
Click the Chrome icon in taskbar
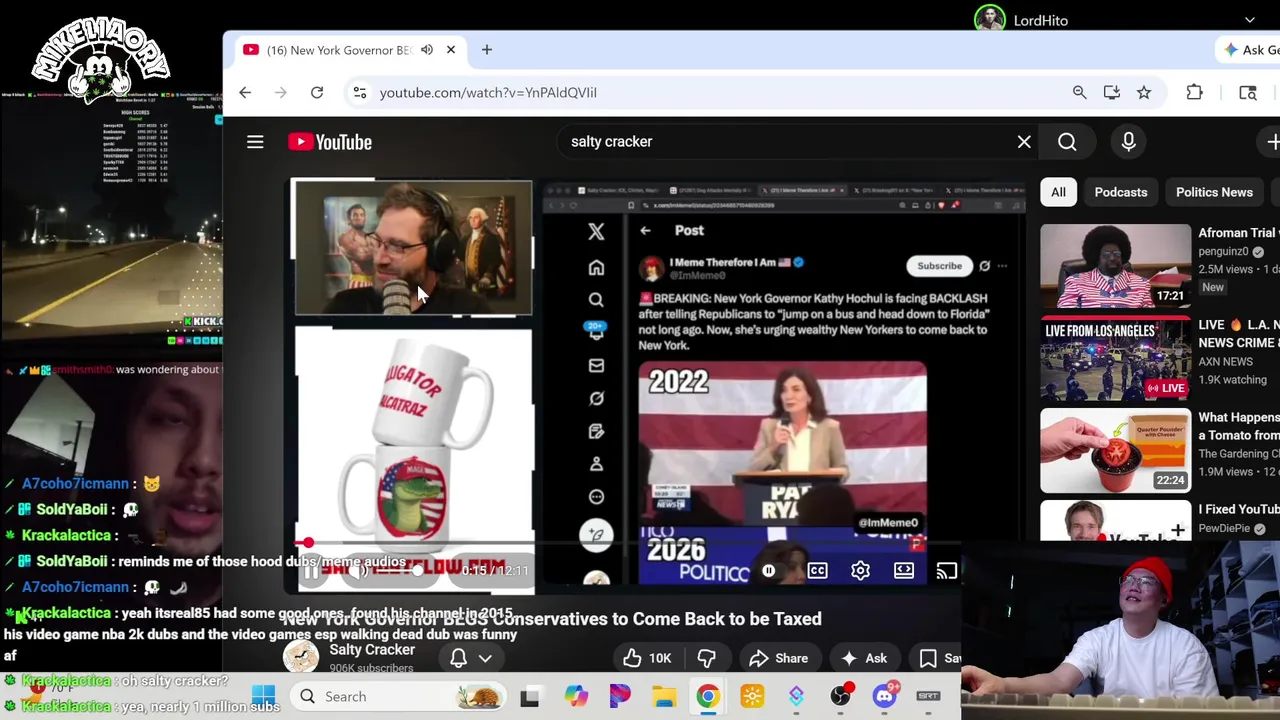(707, 696)
